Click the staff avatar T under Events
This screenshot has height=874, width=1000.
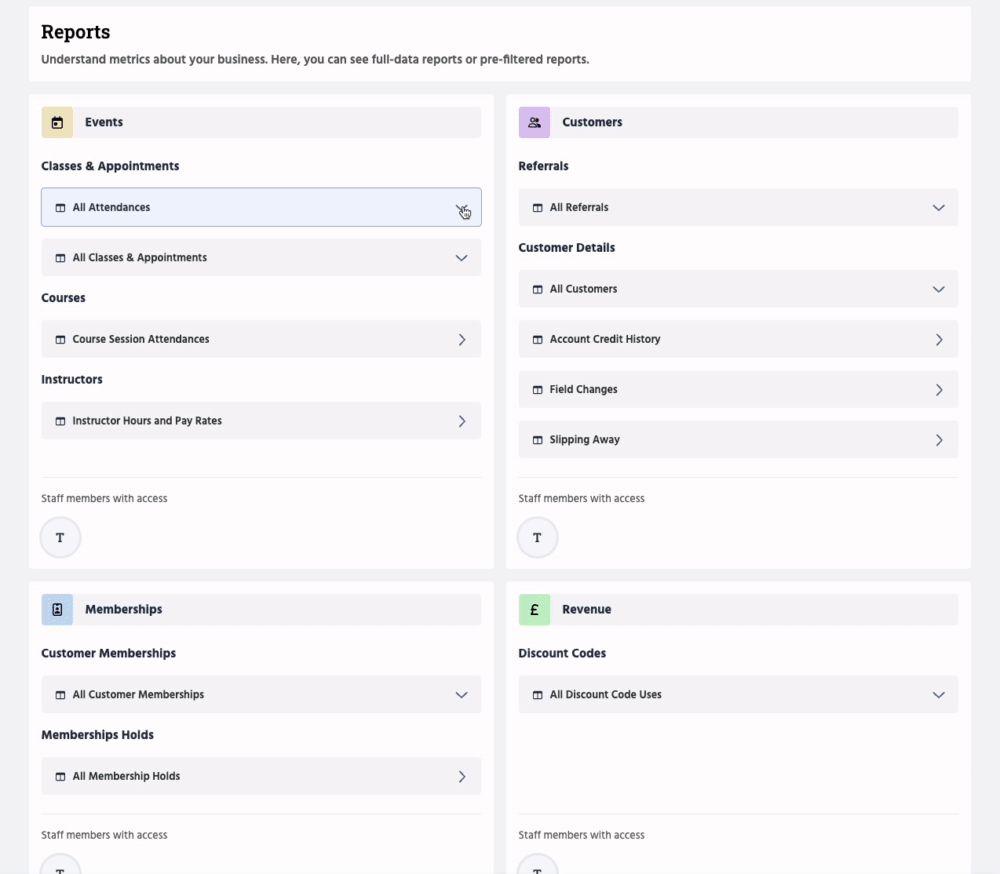click(60, 538)
